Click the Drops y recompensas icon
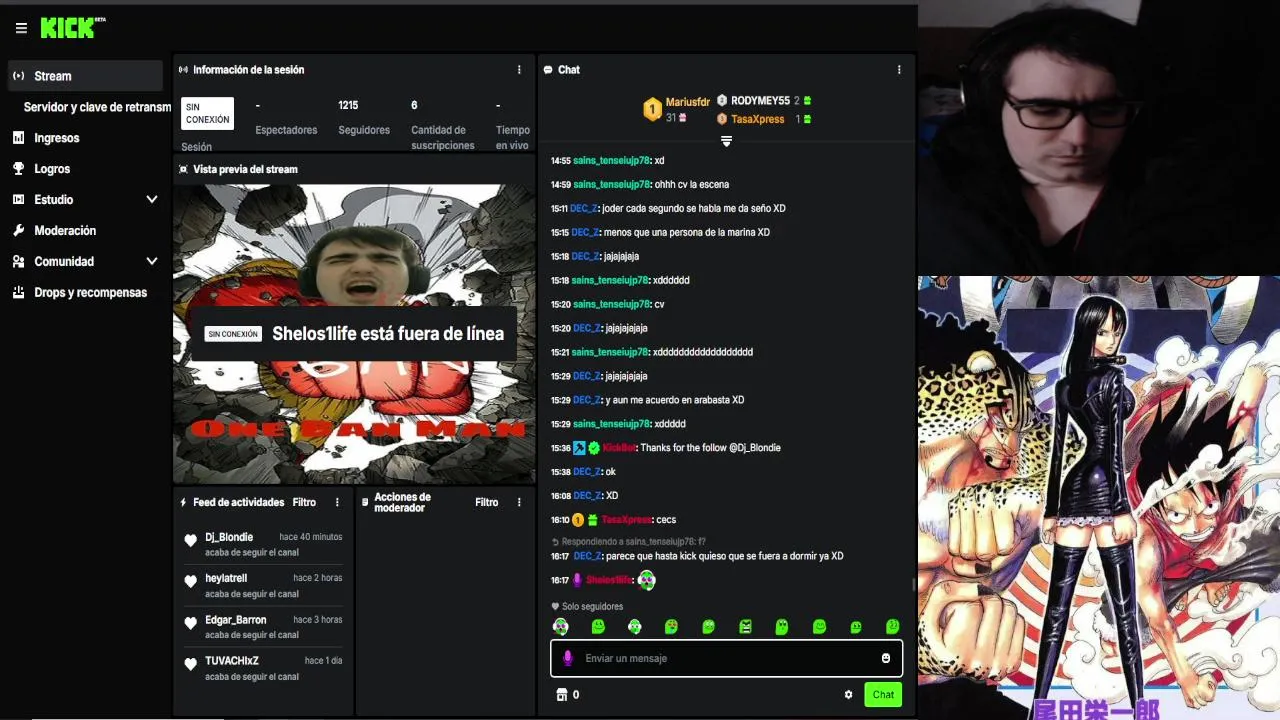 coord(18,293)
